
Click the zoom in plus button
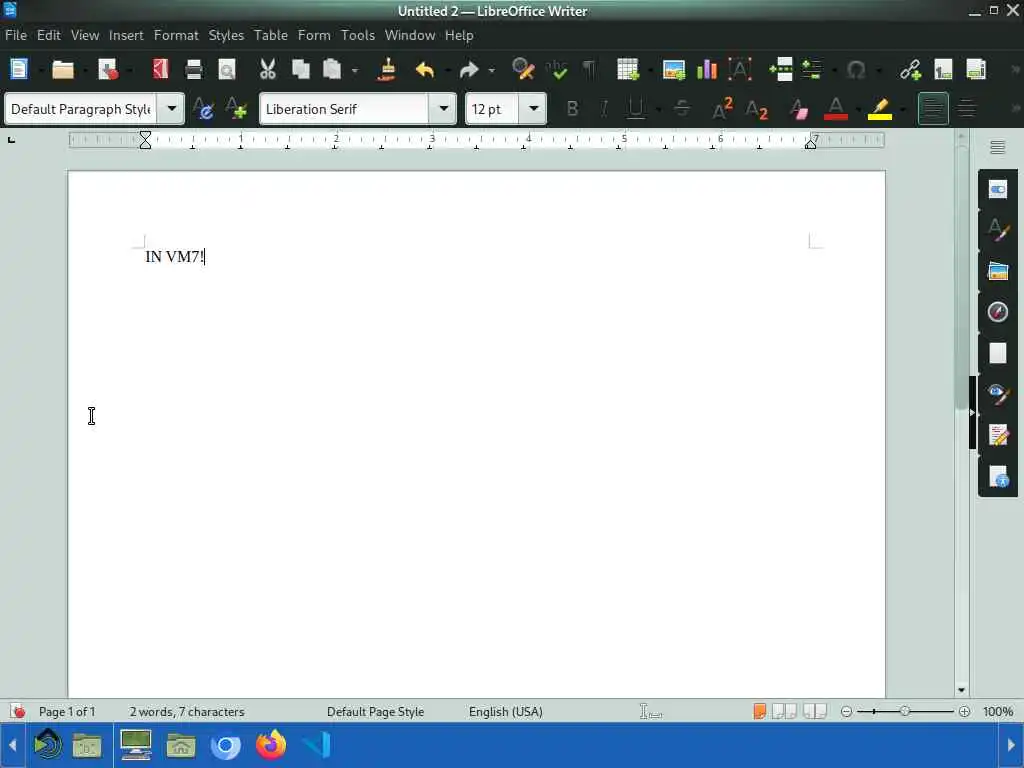tap(965, 712)
